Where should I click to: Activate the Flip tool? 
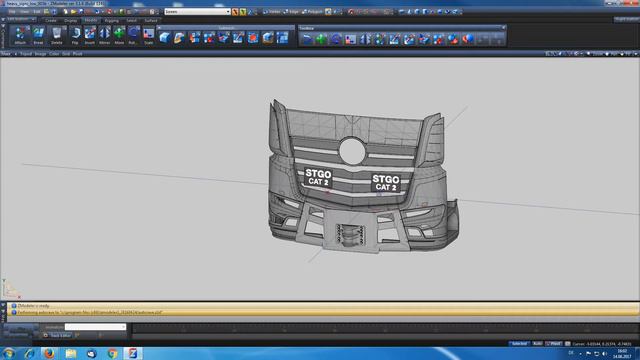[75, 35]
